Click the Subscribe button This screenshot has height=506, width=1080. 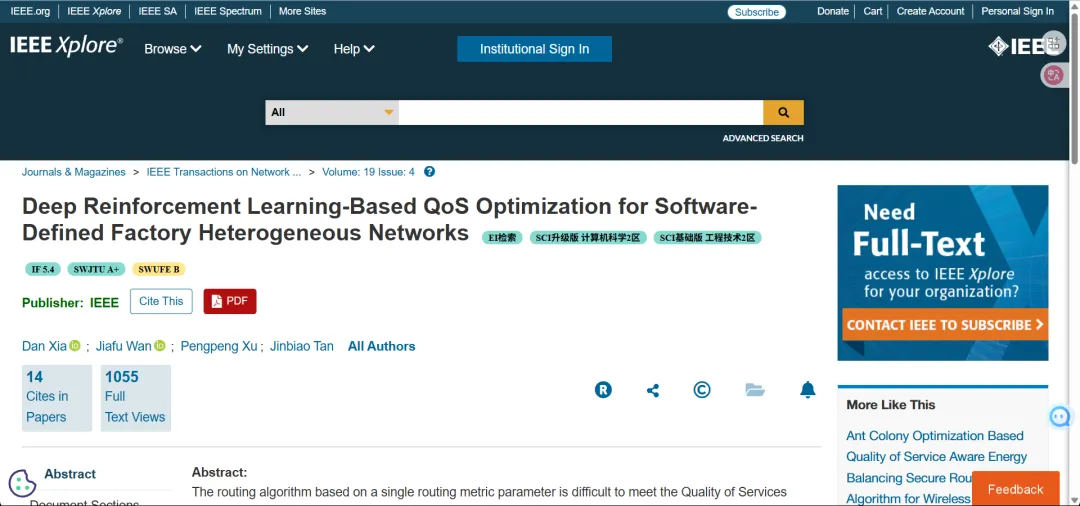tap(756, 12)
